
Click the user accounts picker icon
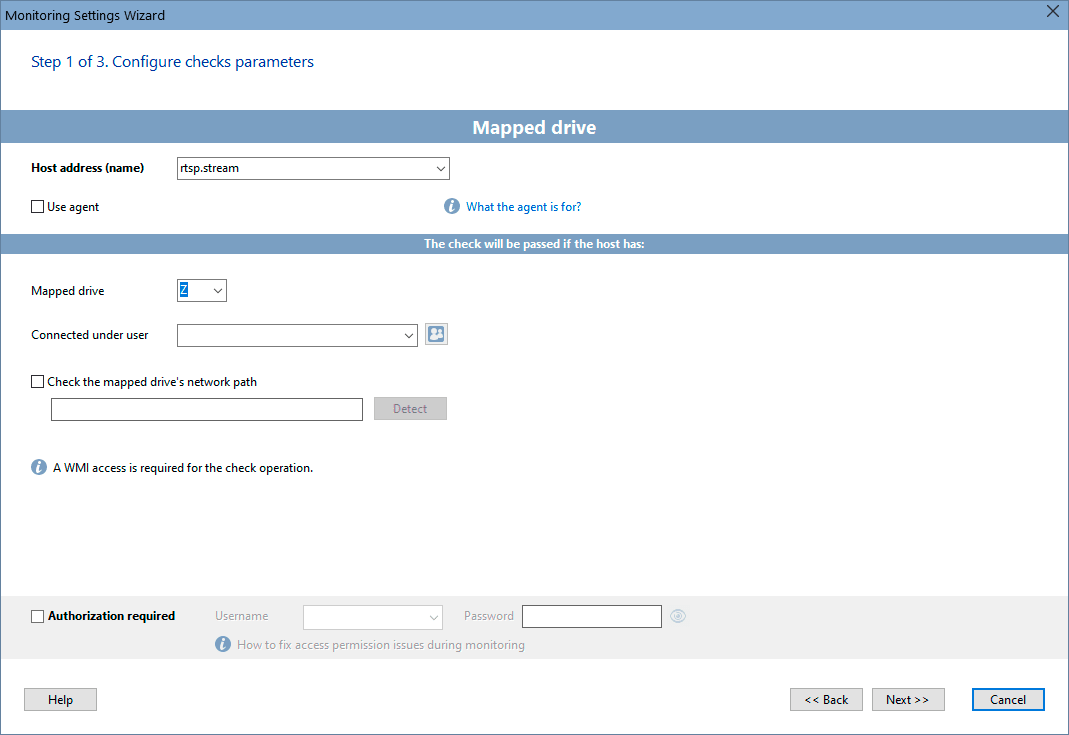click(436, 334)
